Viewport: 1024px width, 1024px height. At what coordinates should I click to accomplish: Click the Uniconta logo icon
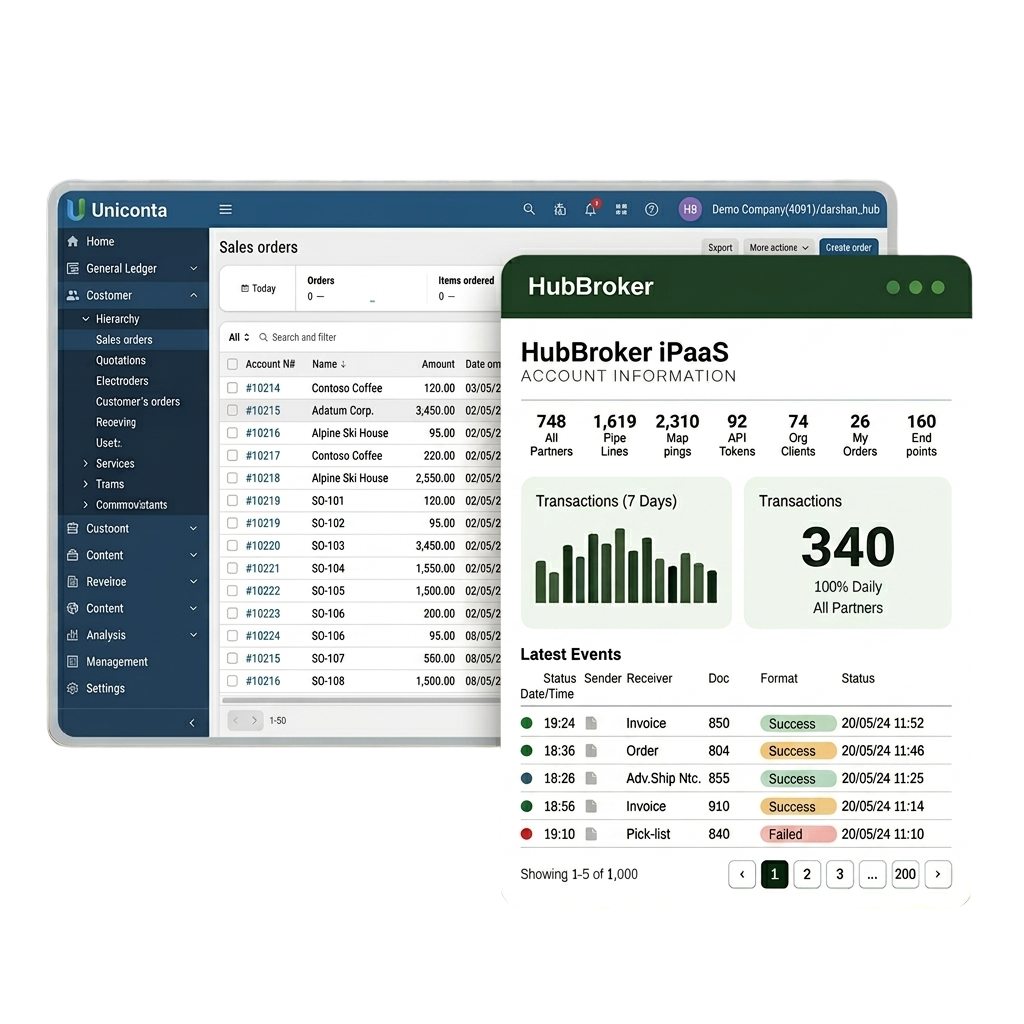(76, 209)
